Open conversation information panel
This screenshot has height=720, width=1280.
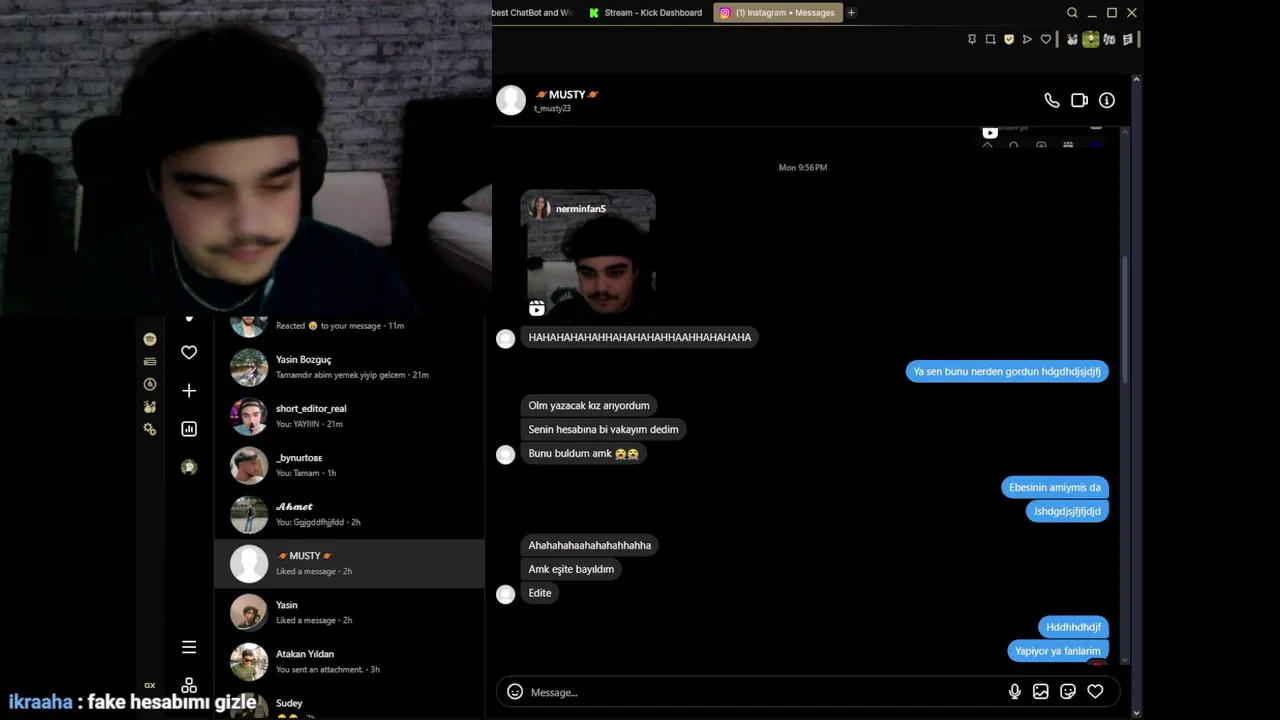coord(1107,100)
